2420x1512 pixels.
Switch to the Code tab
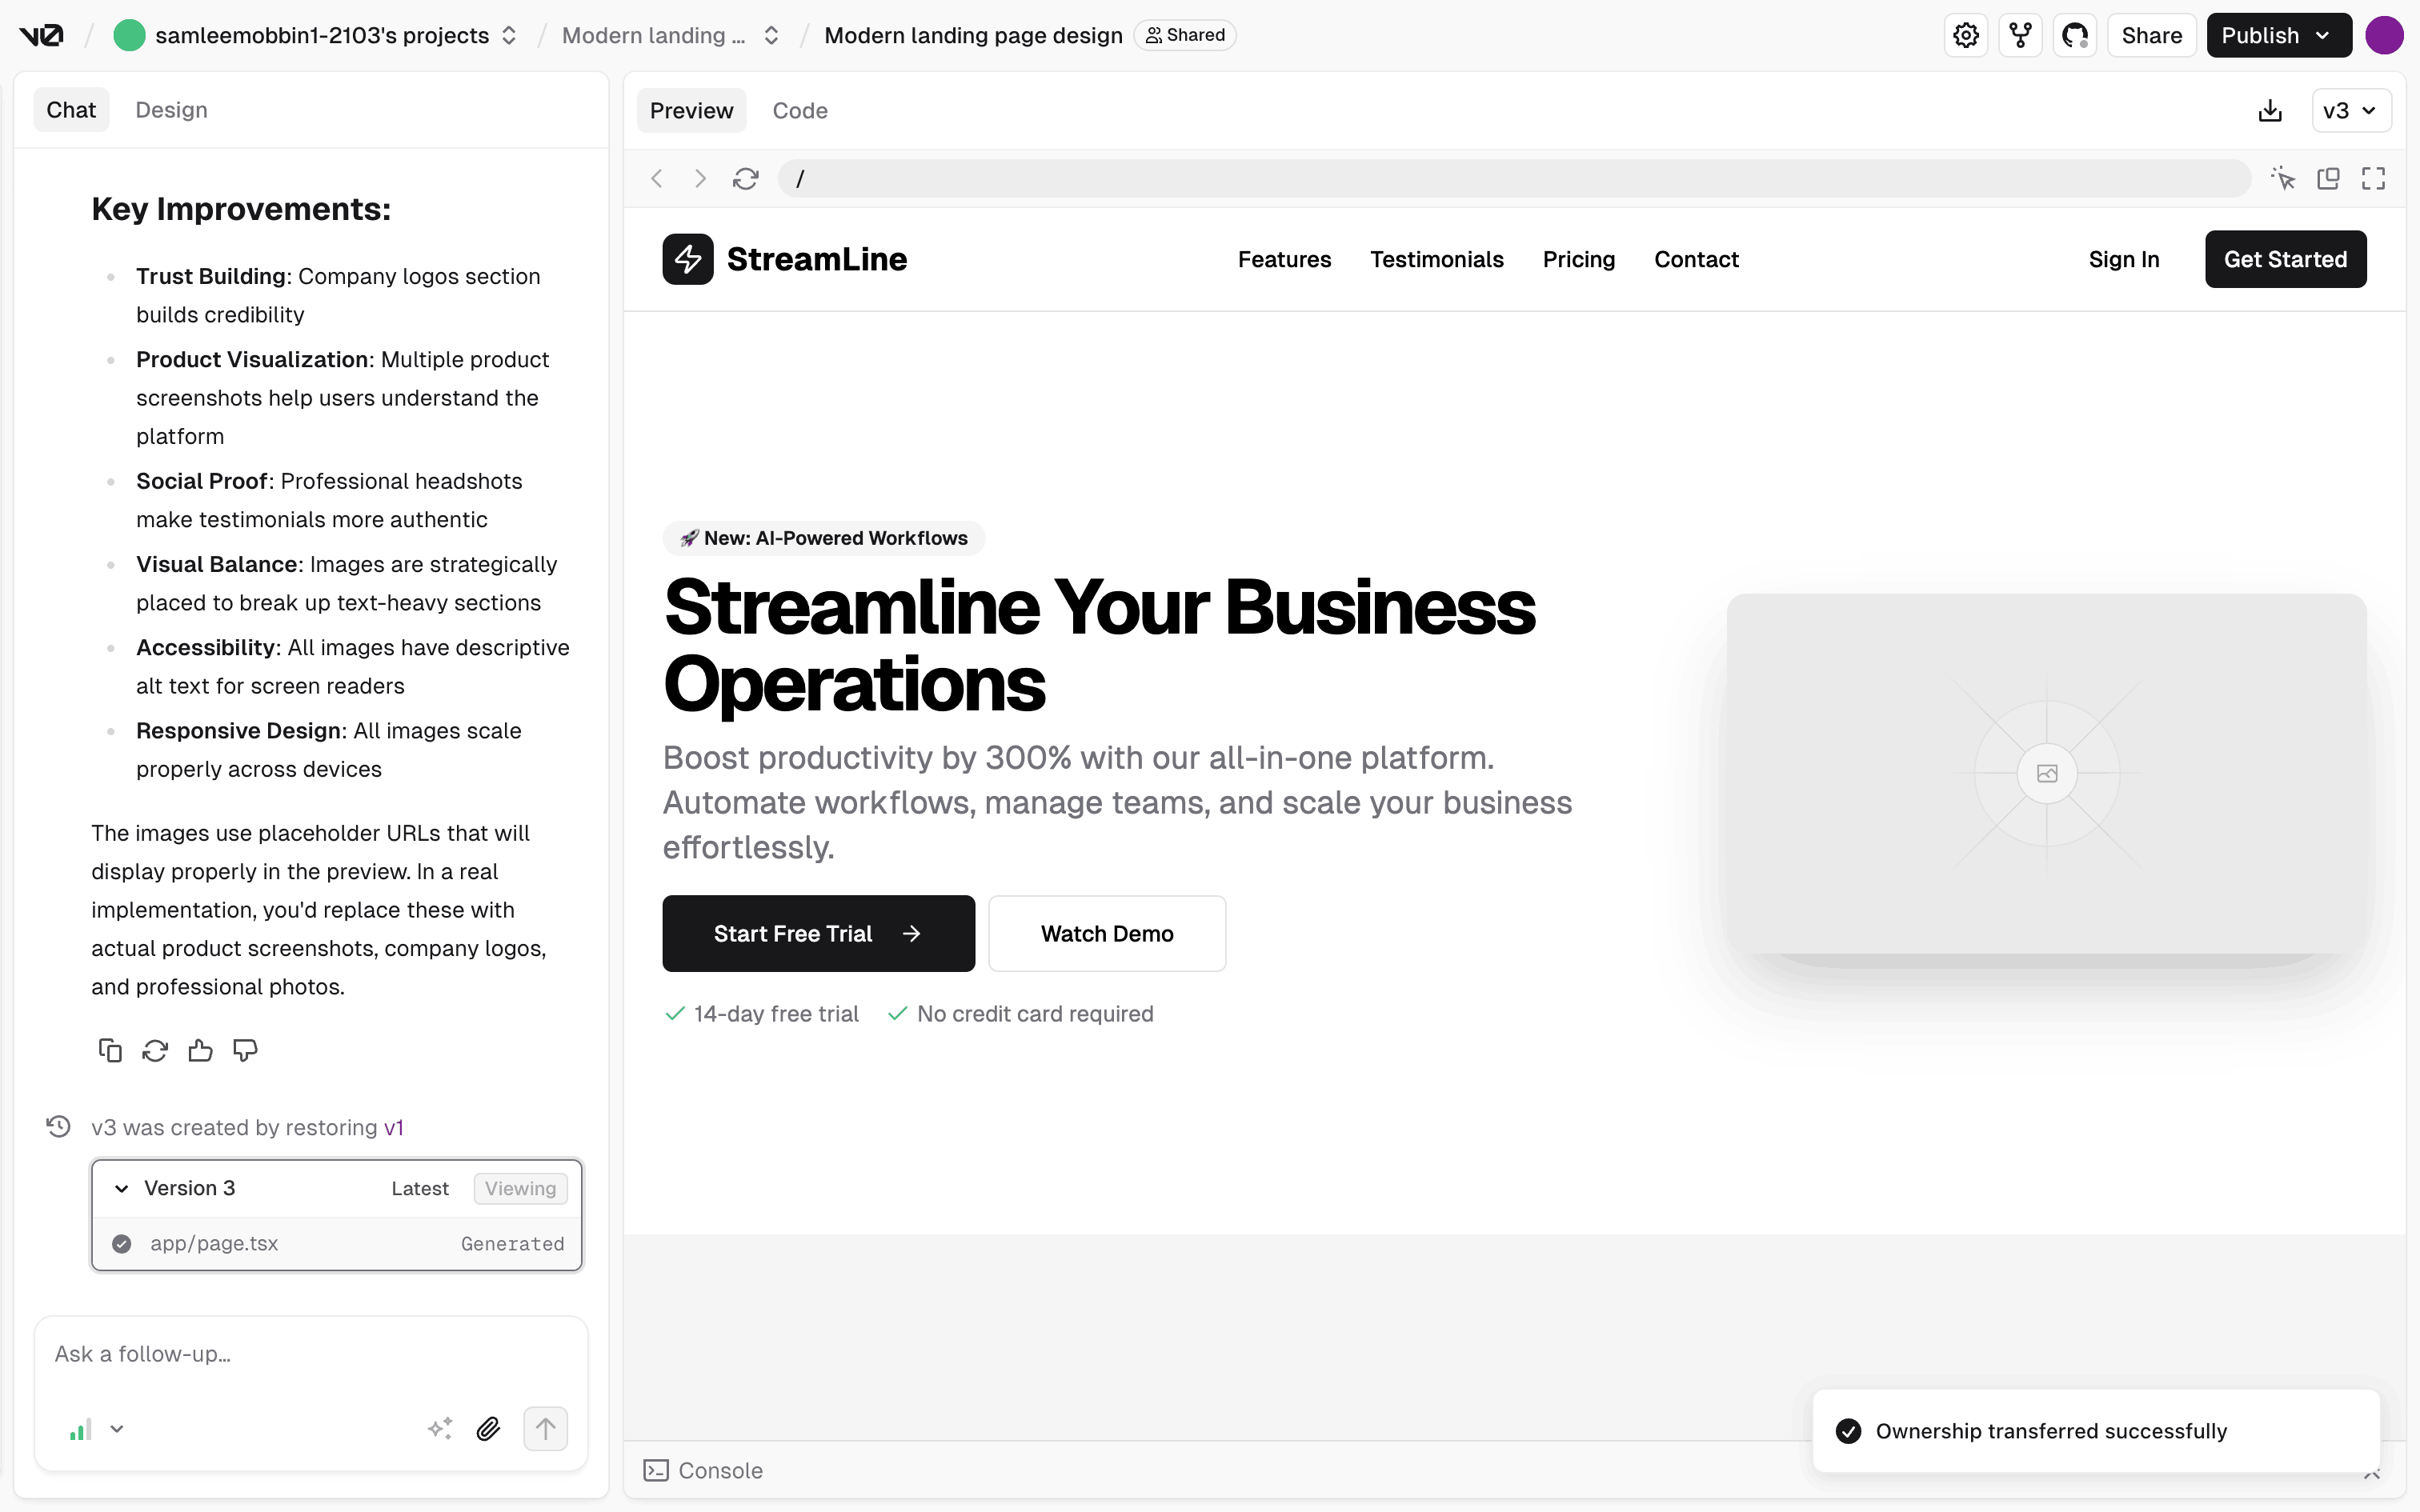799,111
